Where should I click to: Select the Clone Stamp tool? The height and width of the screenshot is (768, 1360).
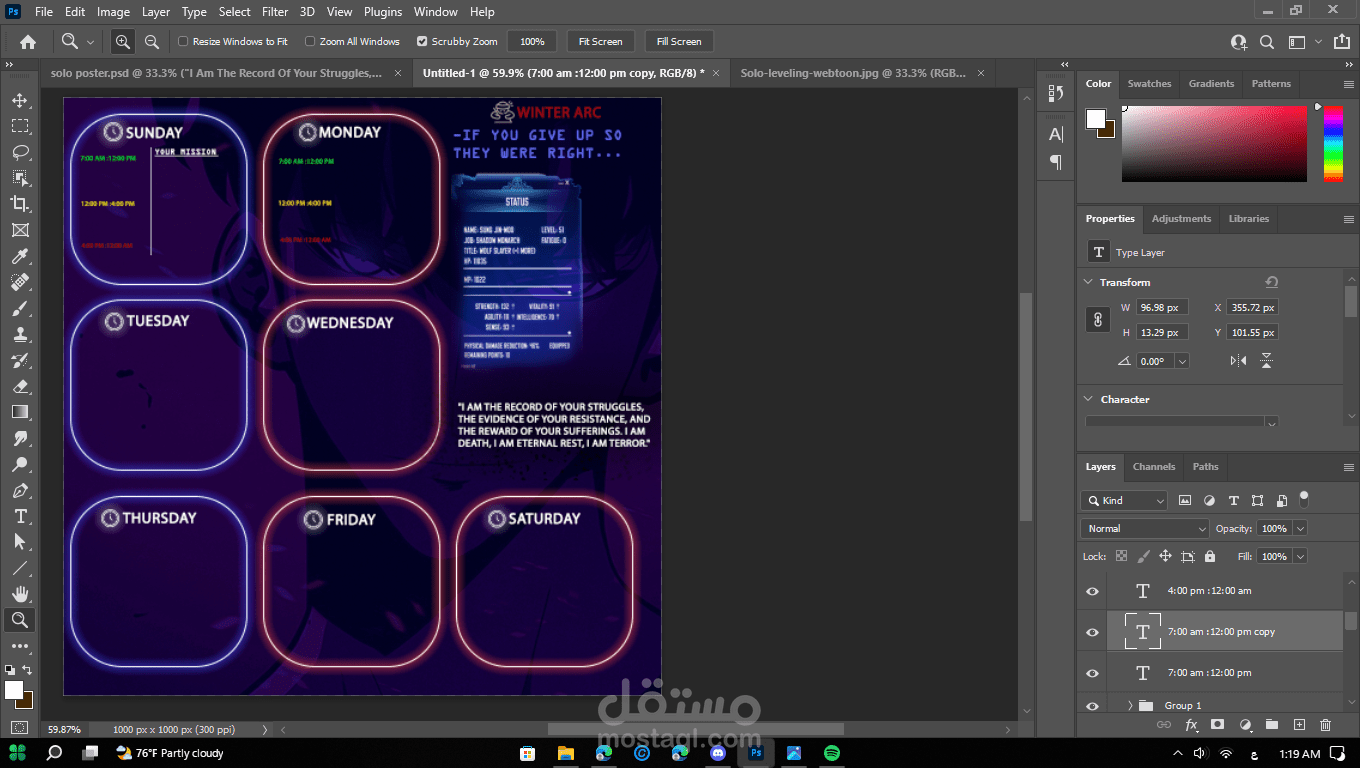coord(20,334)
